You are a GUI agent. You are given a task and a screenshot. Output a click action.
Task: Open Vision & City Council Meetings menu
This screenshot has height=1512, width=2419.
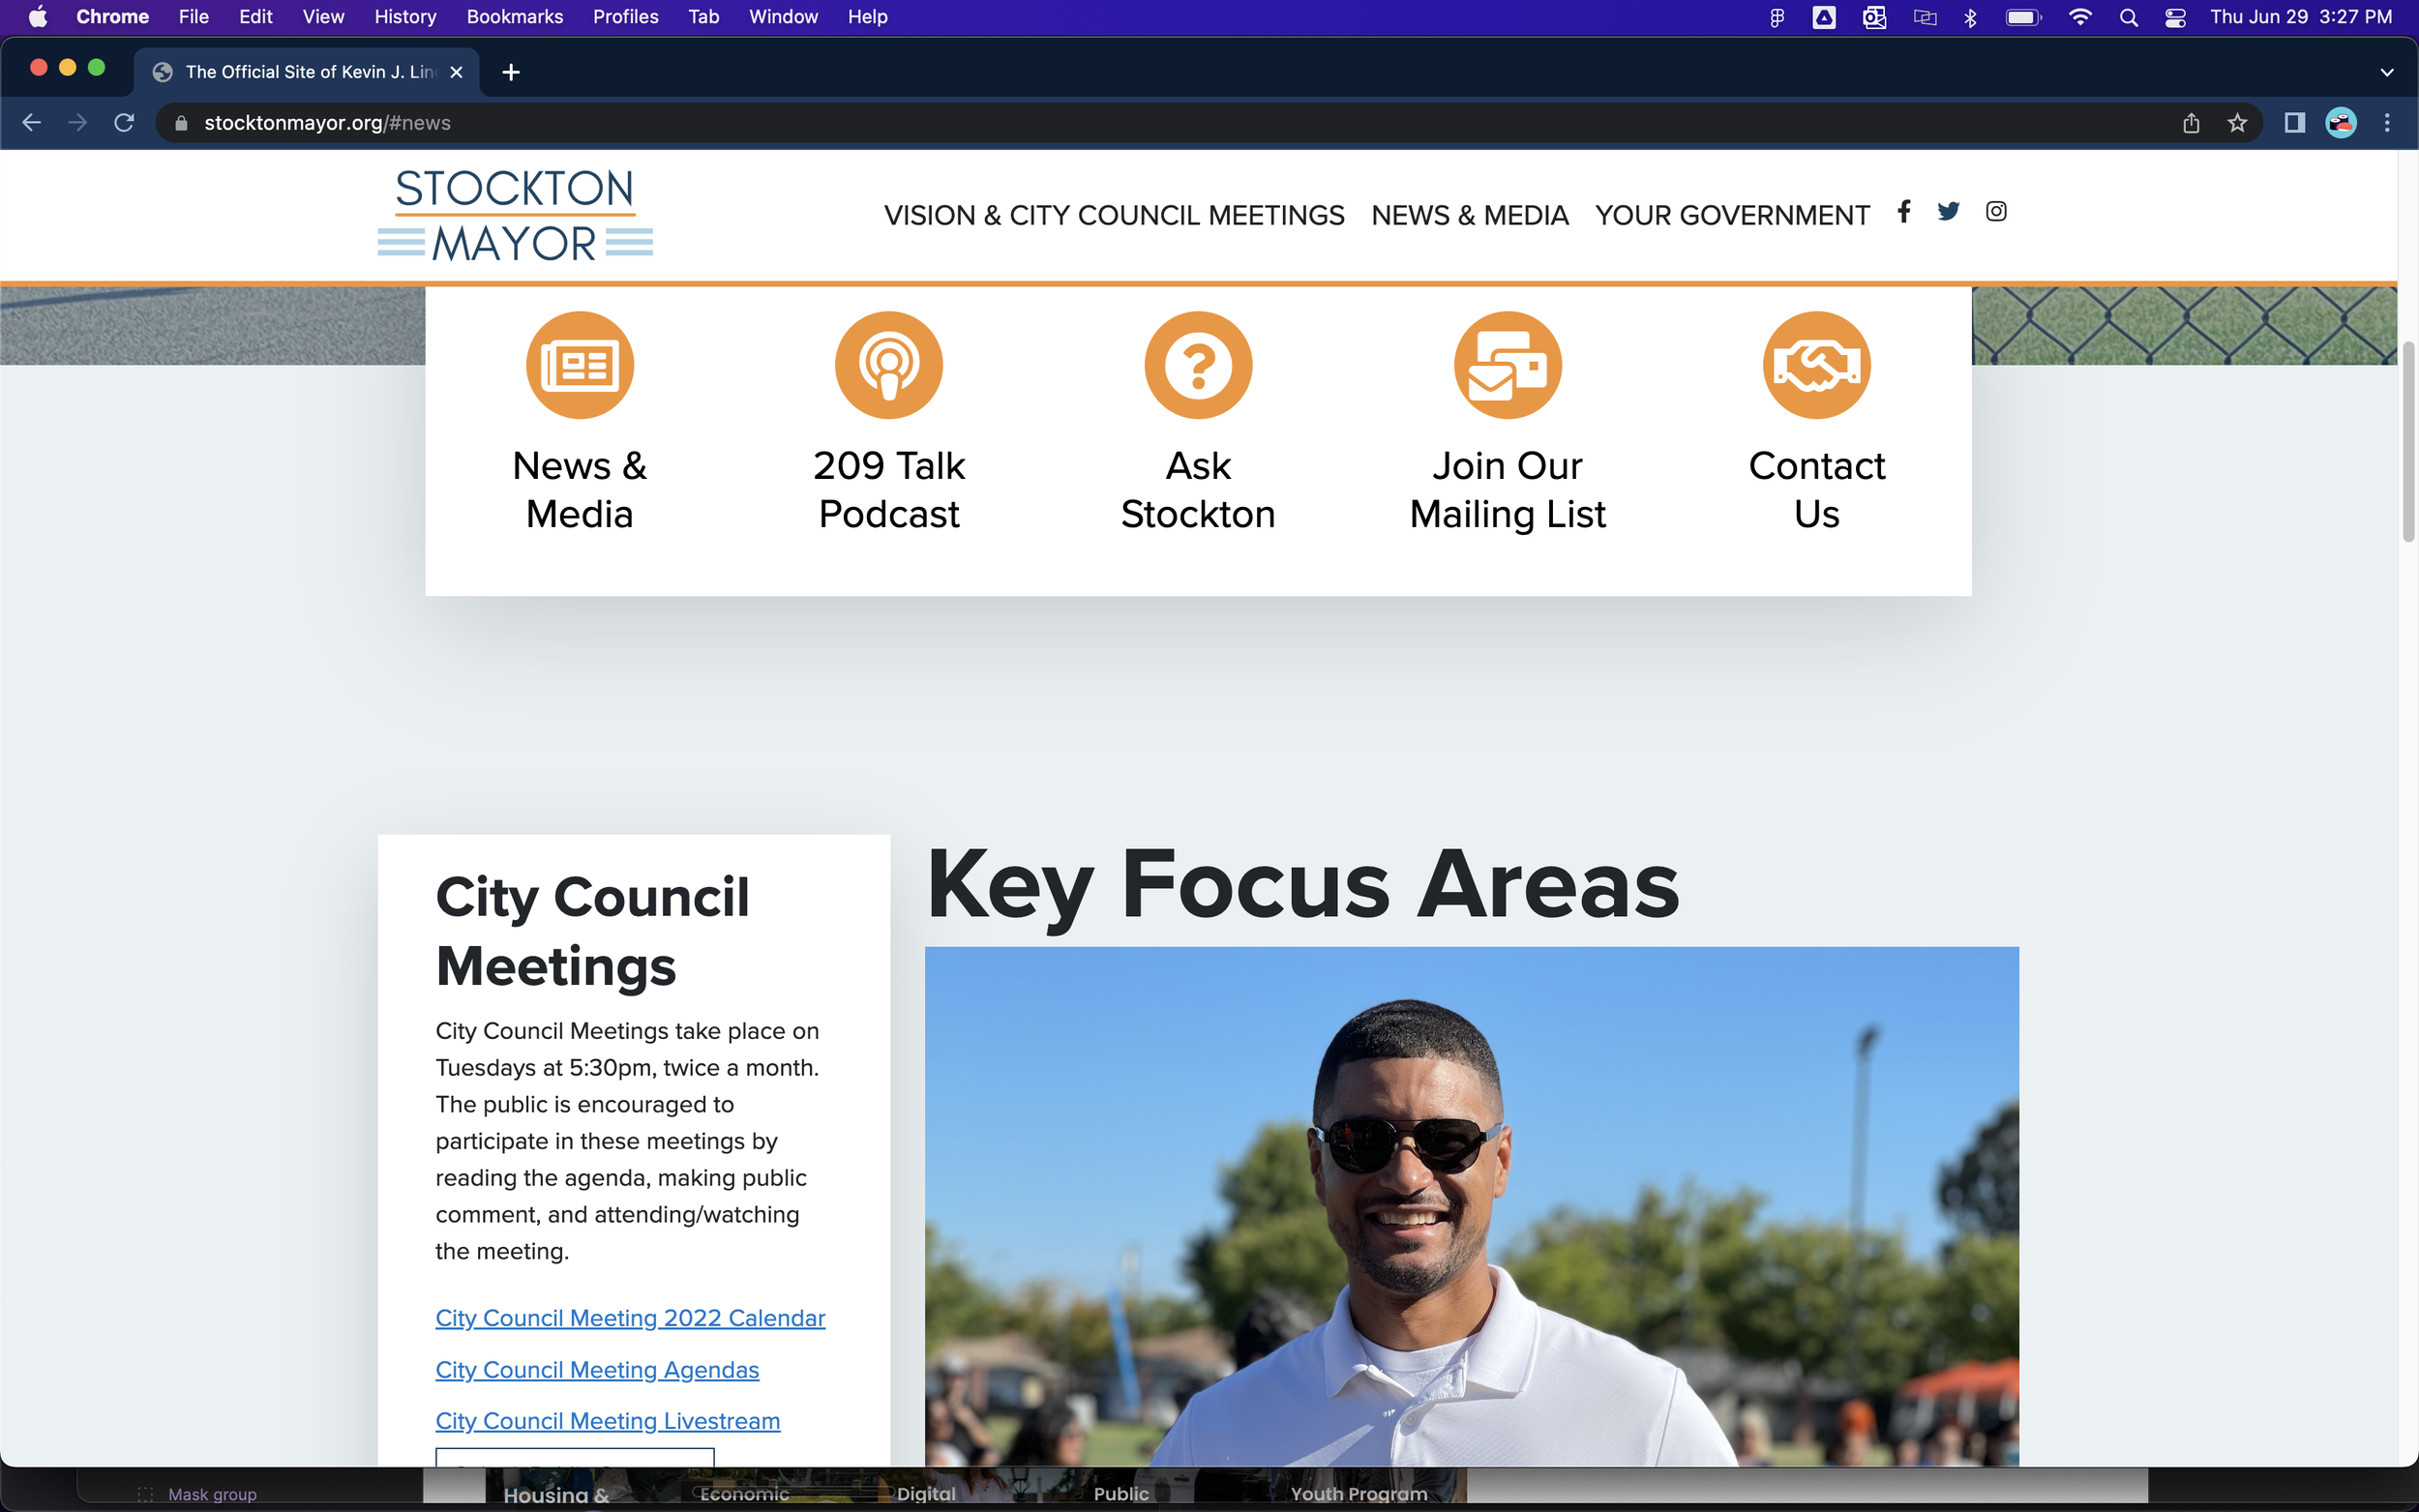pyautogui.click(x=1113, y=215)
